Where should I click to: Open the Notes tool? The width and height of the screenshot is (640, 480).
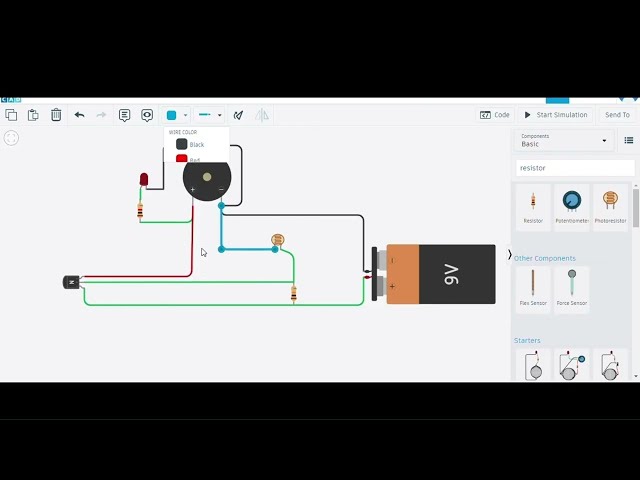124,115
